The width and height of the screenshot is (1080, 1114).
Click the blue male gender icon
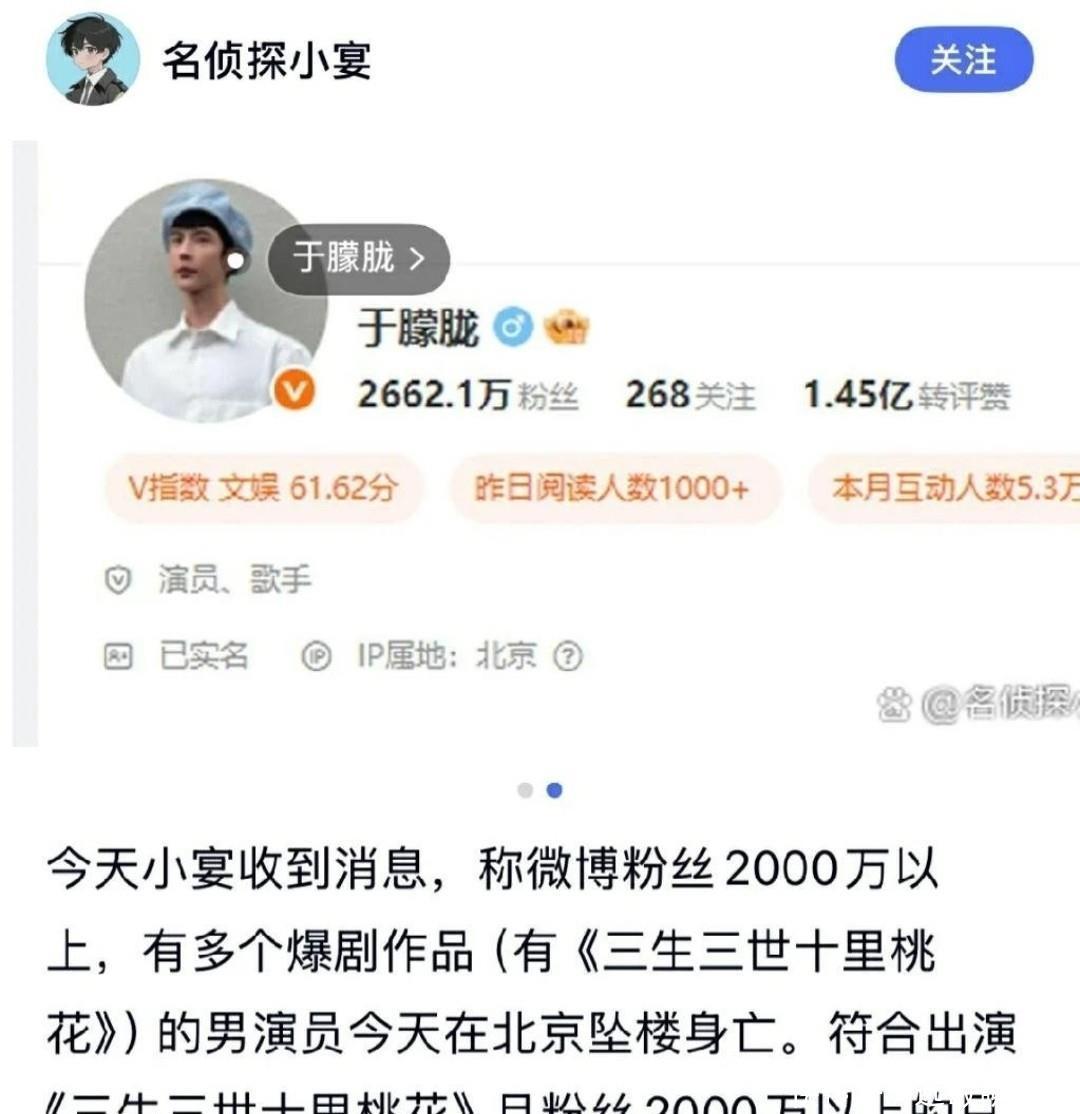[x=513, y=328]
